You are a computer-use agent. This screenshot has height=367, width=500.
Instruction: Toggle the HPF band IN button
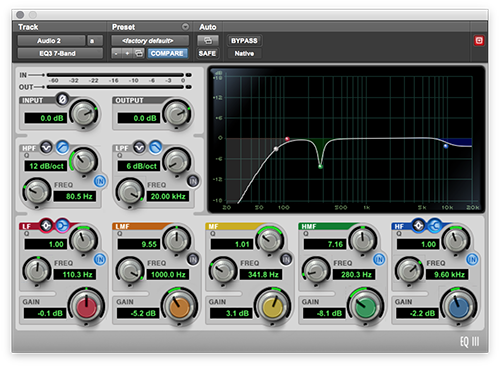point(100,181)
